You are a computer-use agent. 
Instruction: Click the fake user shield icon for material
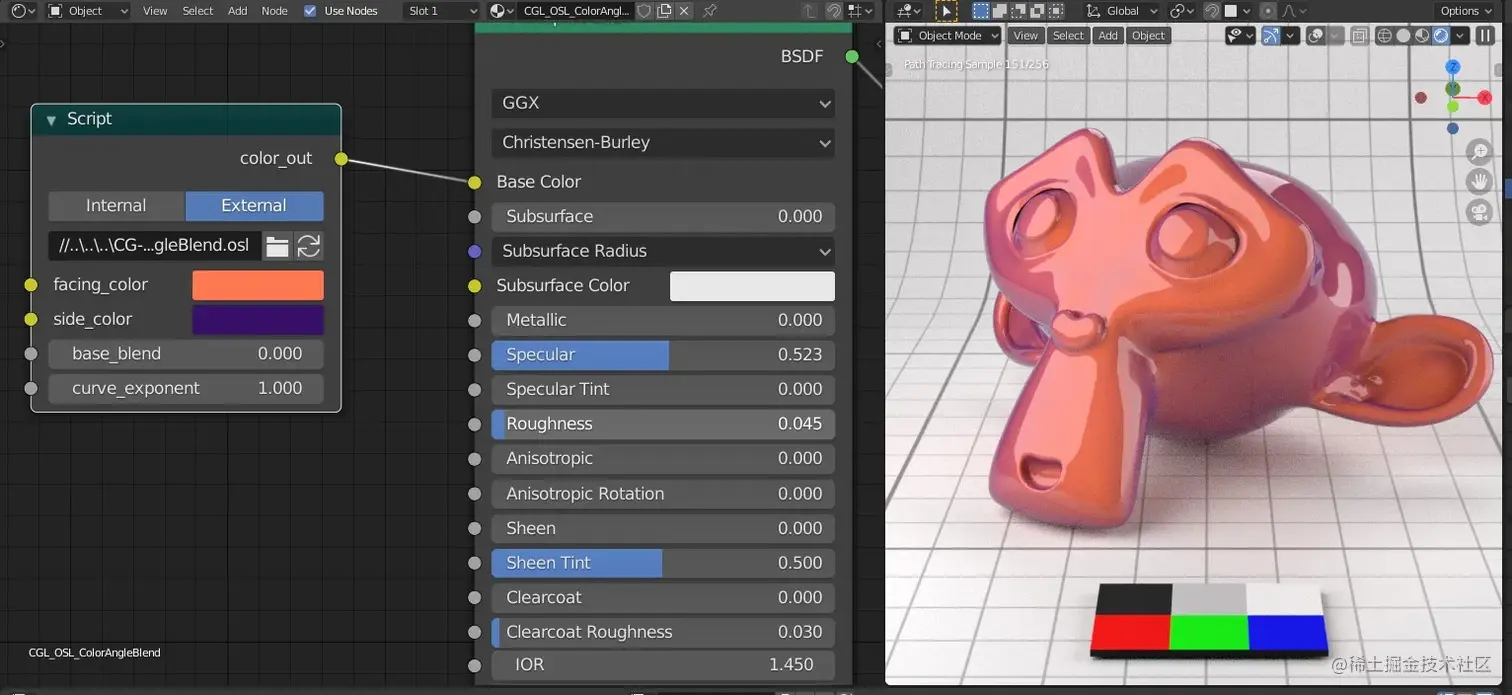tap(645, 11)
